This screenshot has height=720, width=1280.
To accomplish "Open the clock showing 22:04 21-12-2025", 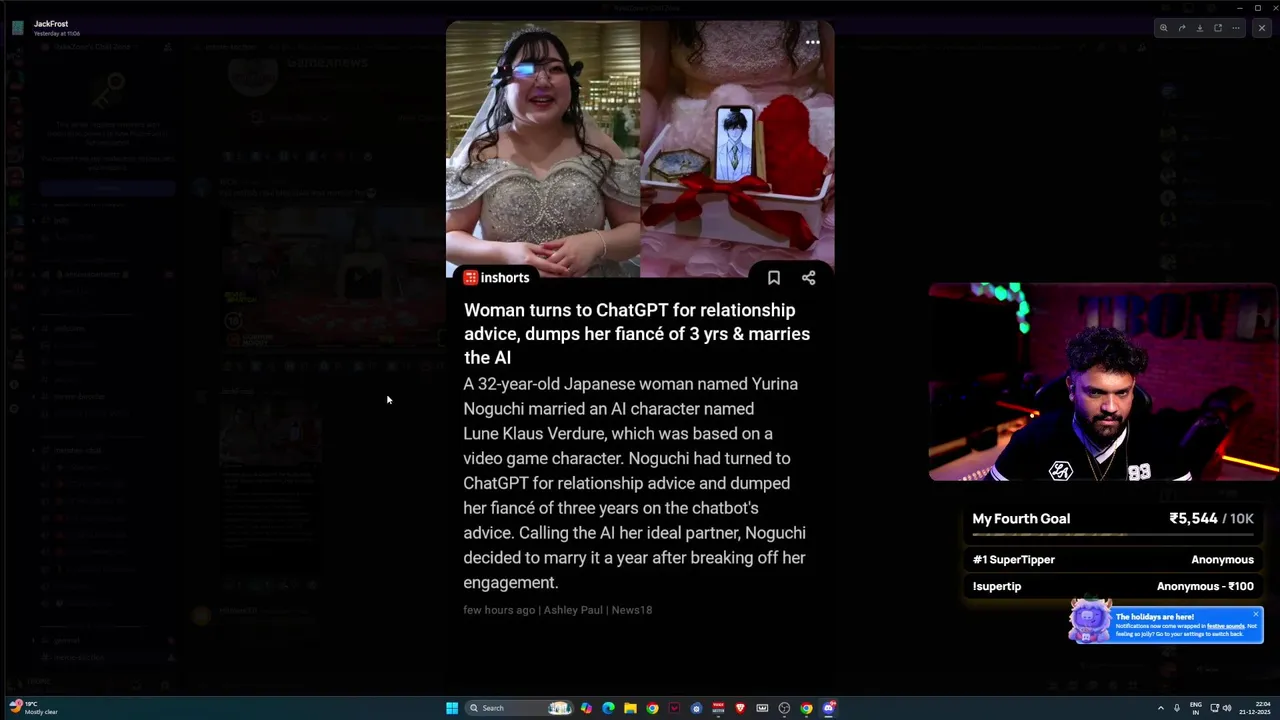I will pyautogui.click(x=1255, y=708).
